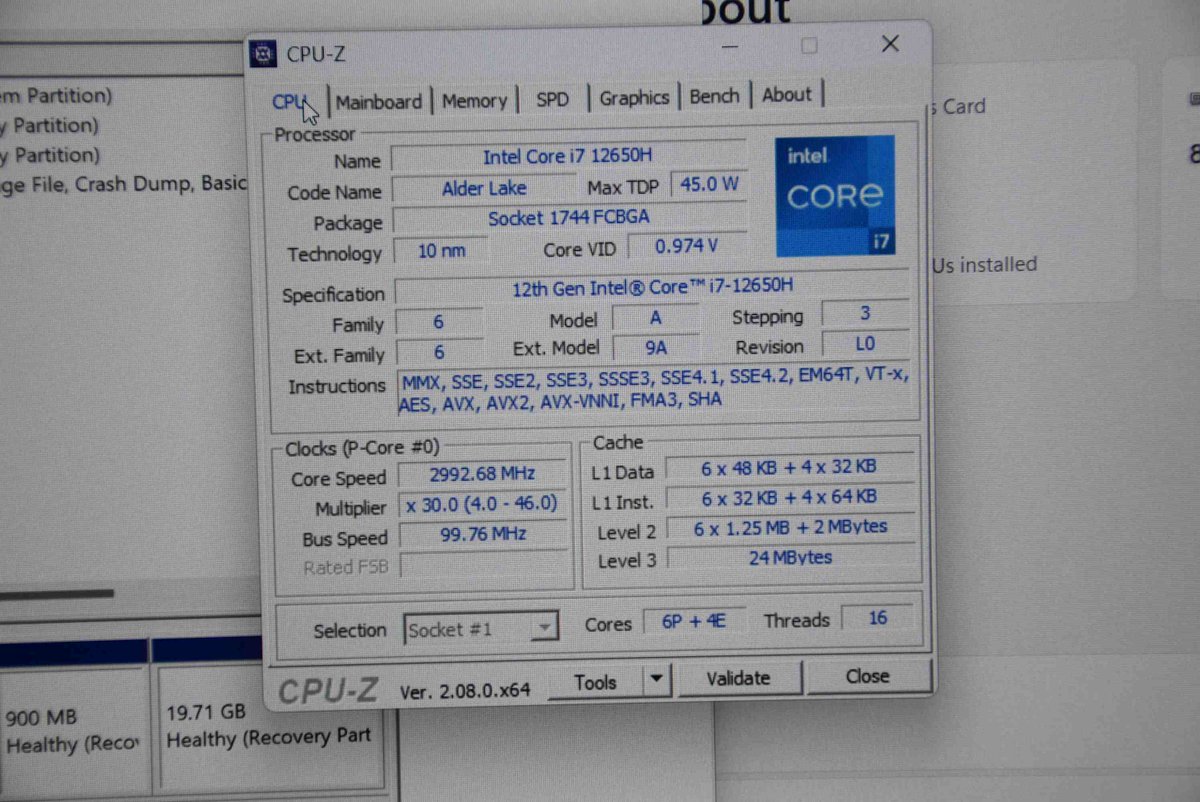The width and height of the screenshot is (1200, 802).
Task: Click the Bus Speed 99.76 MHz value
Action: (483, 535)
